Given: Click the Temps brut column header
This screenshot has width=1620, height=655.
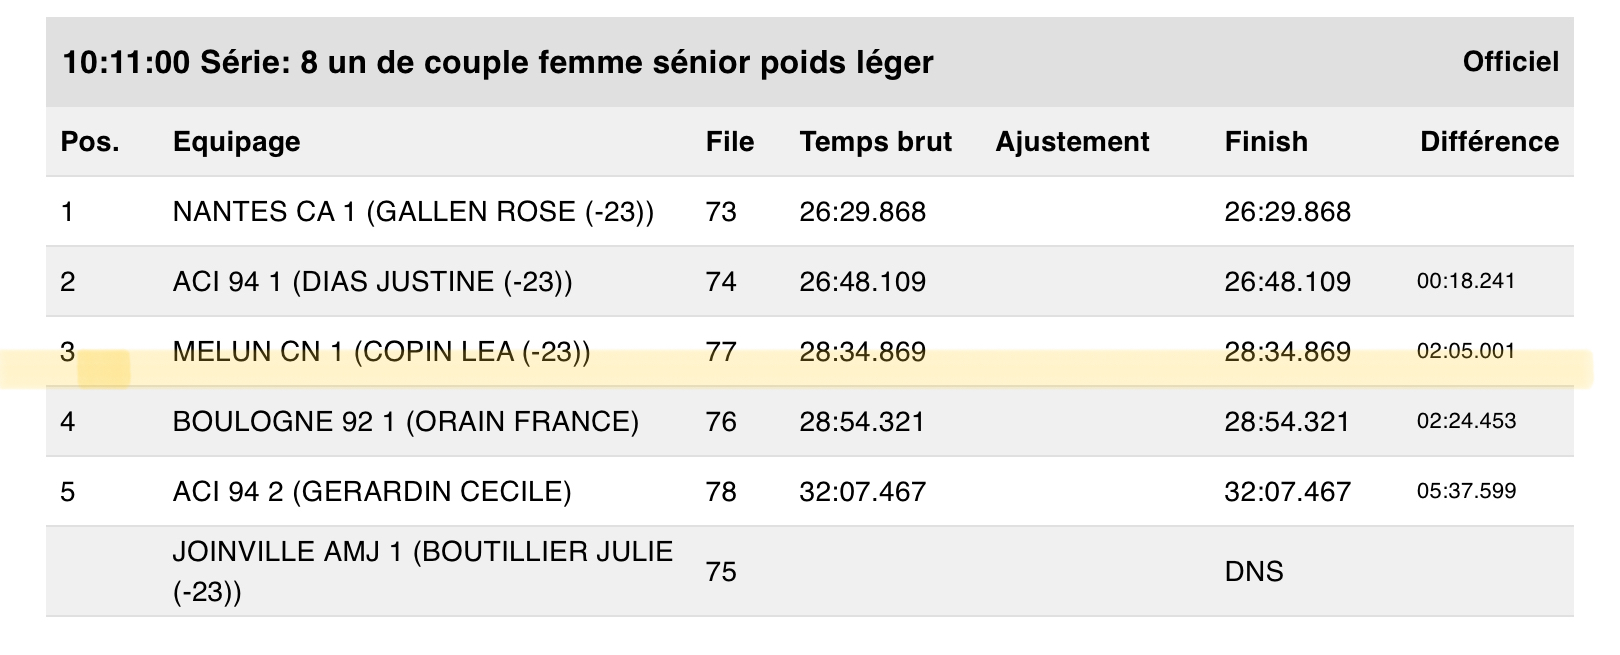Looking at the screenshot, I should point(875,142).
